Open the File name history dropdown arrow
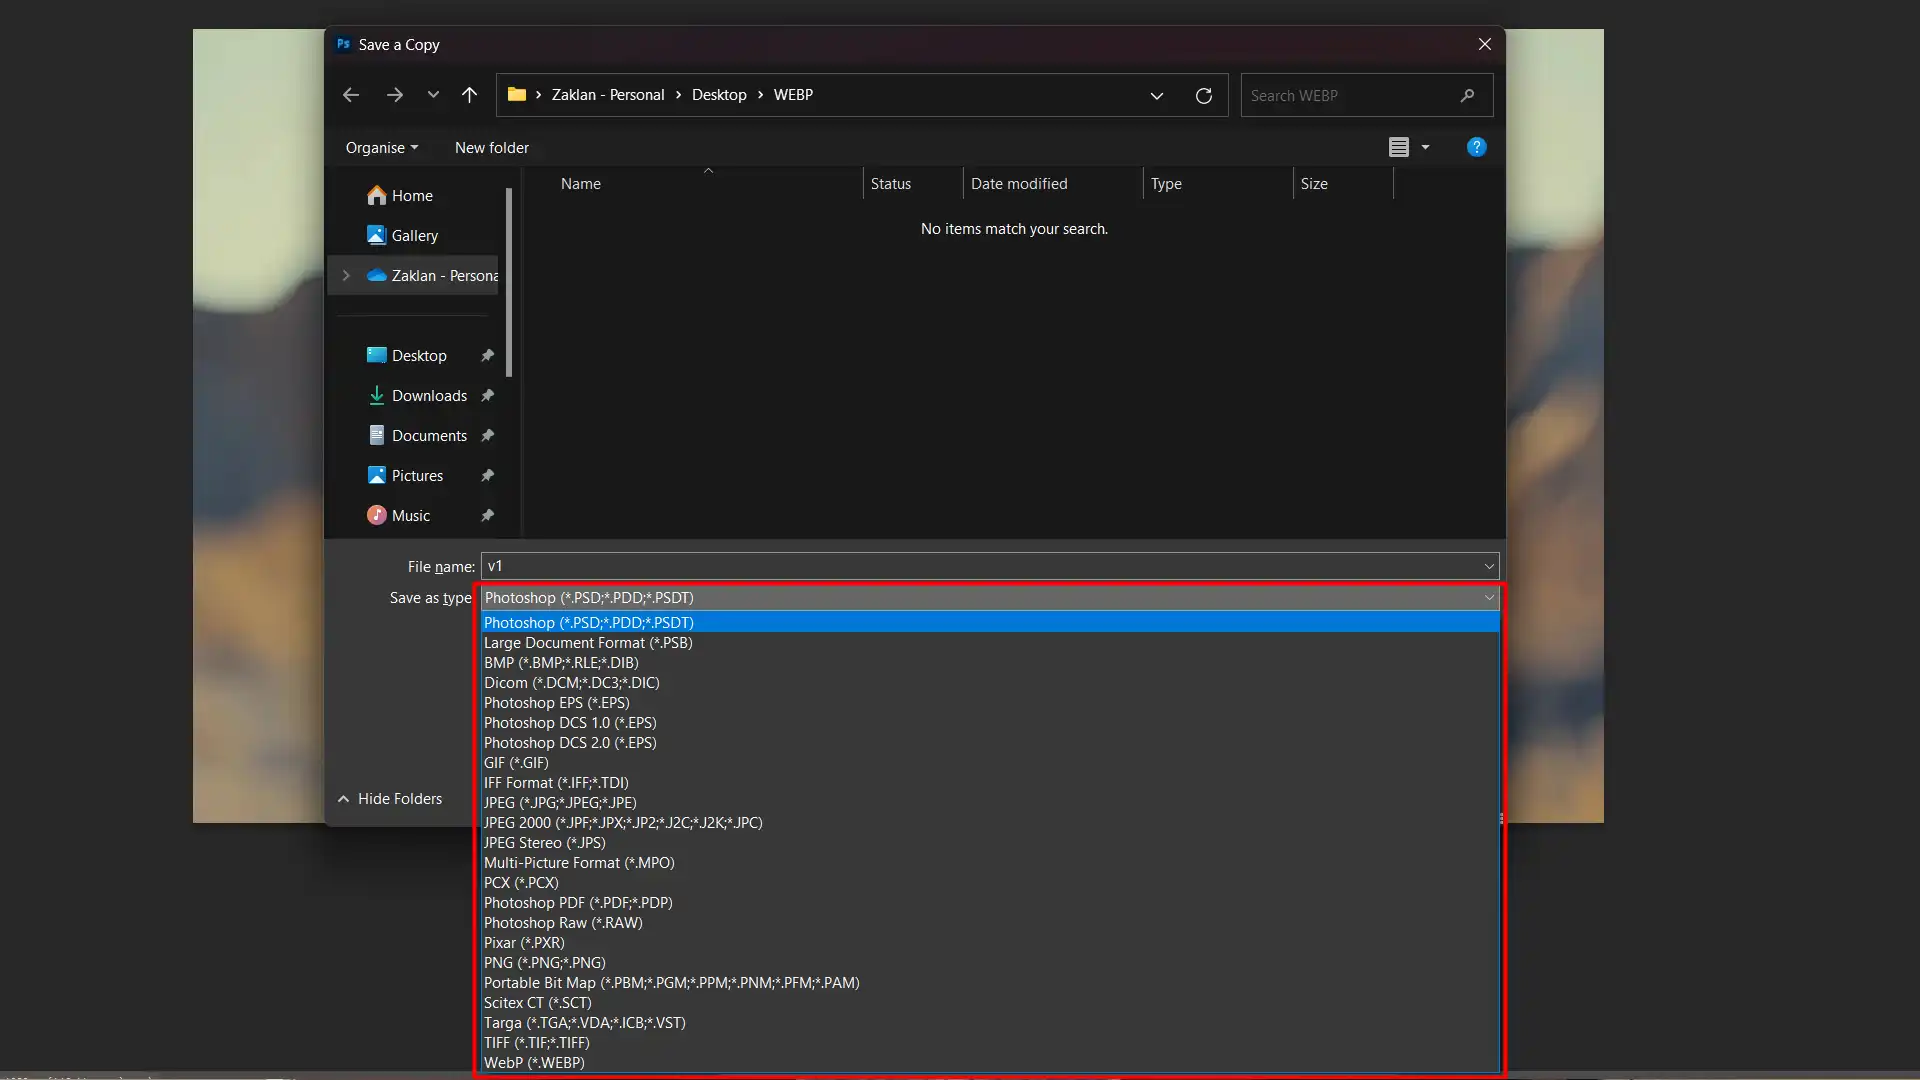 1489,566
